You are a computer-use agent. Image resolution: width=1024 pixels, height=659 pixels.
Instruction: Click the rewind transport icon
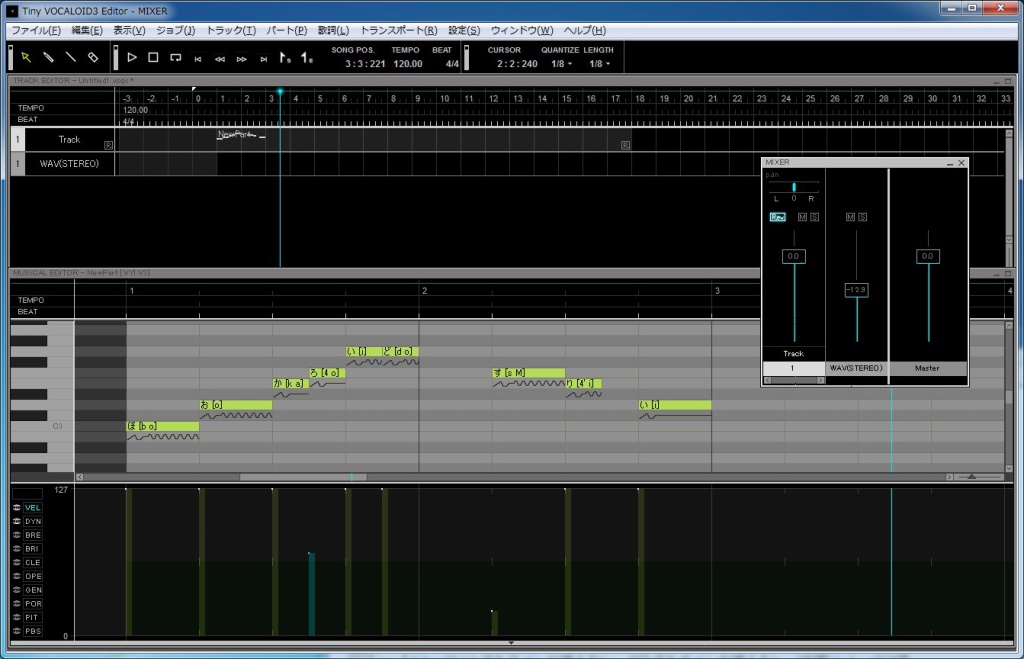(220, 59)
